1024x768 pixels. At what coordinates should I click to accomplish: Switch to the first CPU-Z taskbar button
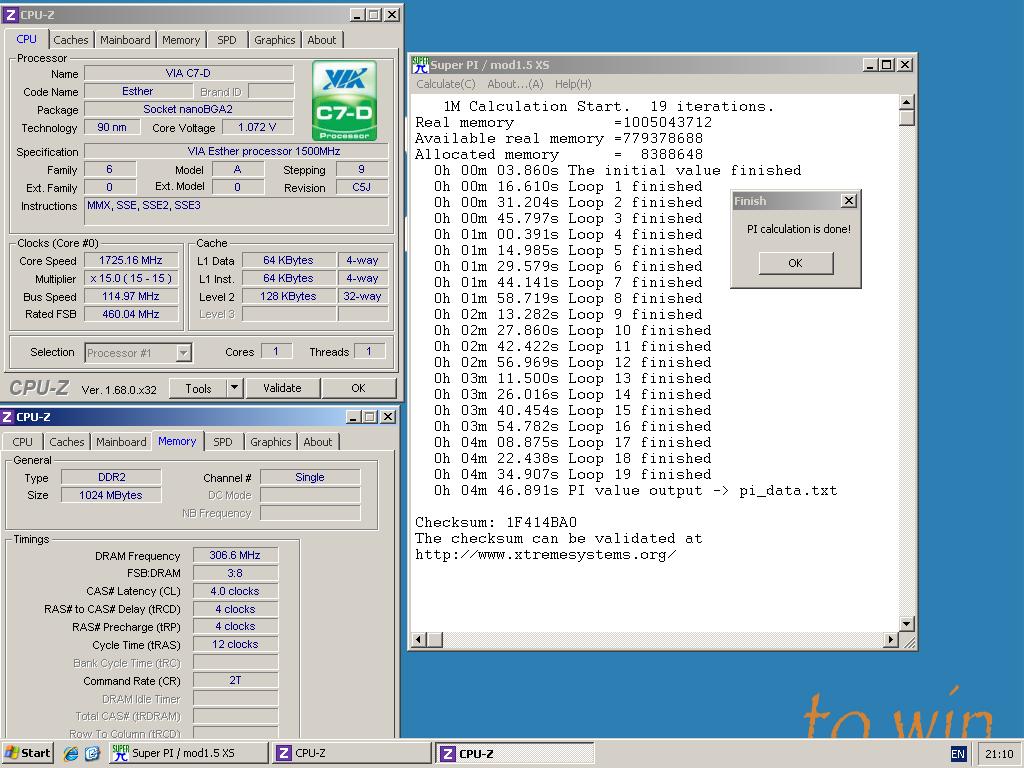coord(351,753)
